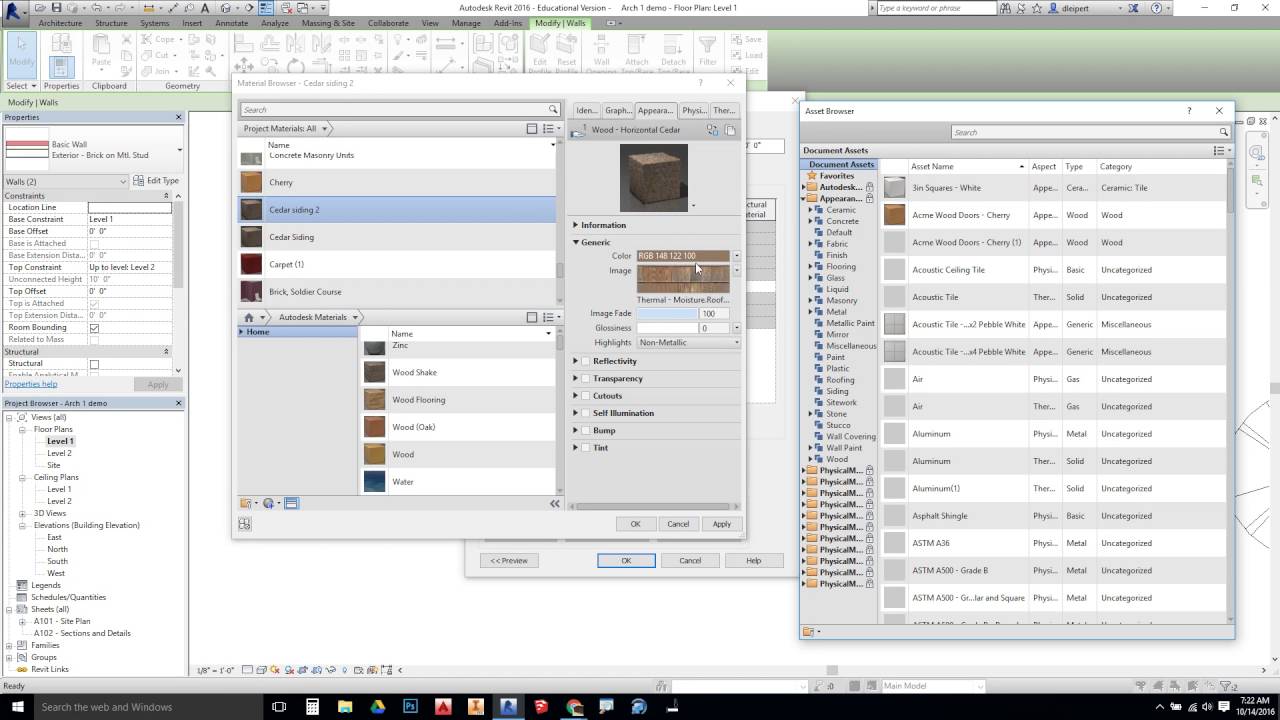The image size is (1280, 720).
Task: Open the Revit application menu button
Action: tap(14, 12)
